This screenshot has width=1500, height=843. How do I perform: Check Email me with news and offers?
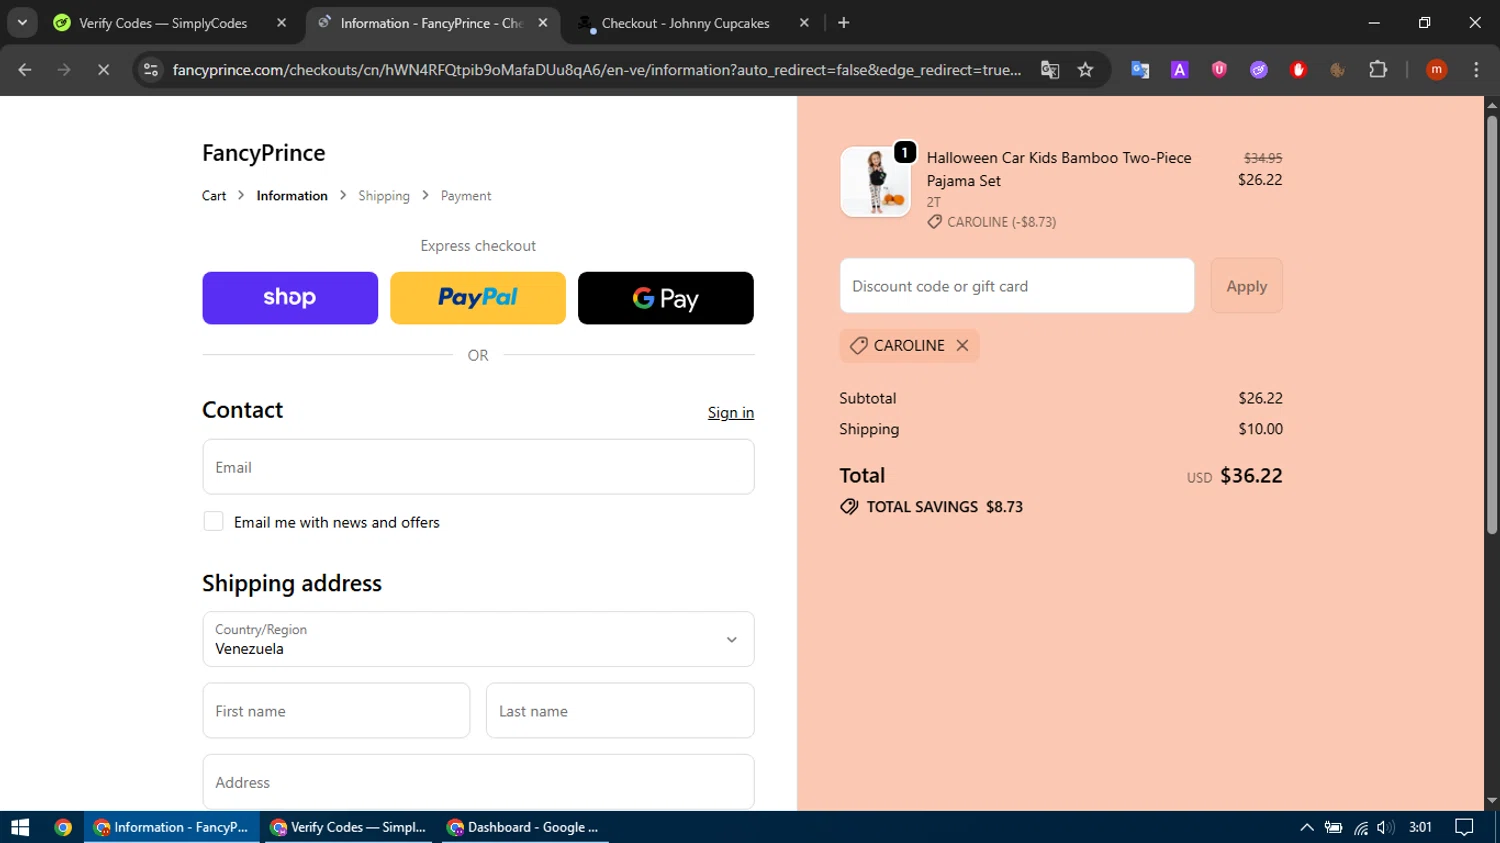(x=213, y=521)
